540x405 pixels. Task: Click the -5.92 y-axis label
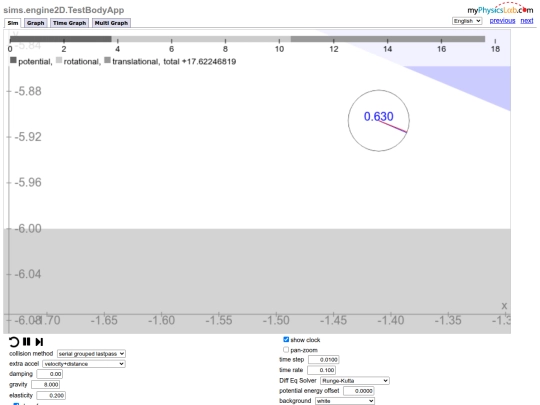(x=28, y=137)
